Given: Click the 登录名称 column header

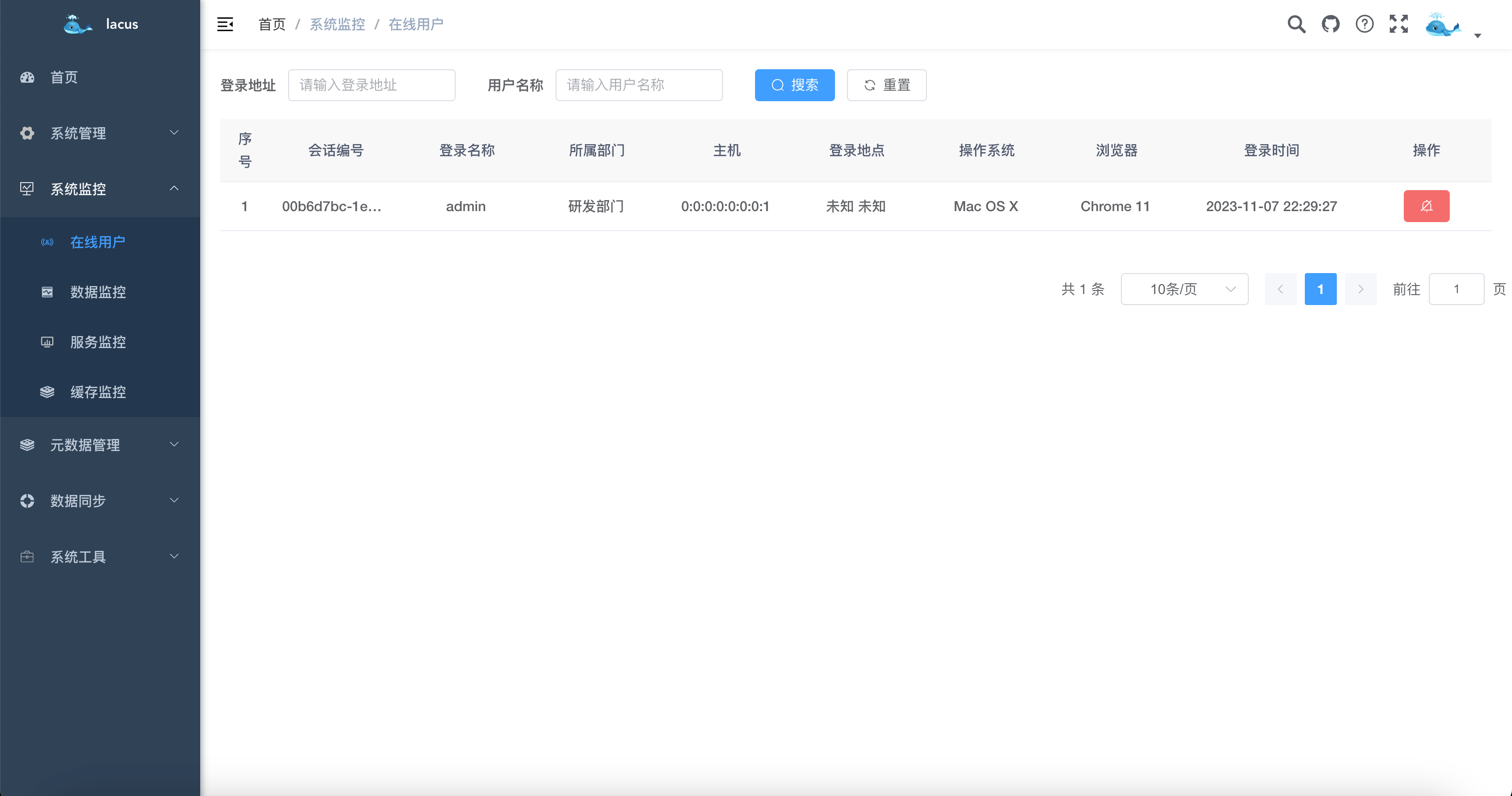Looking at the screenshot, I should (x=467, y=150).
